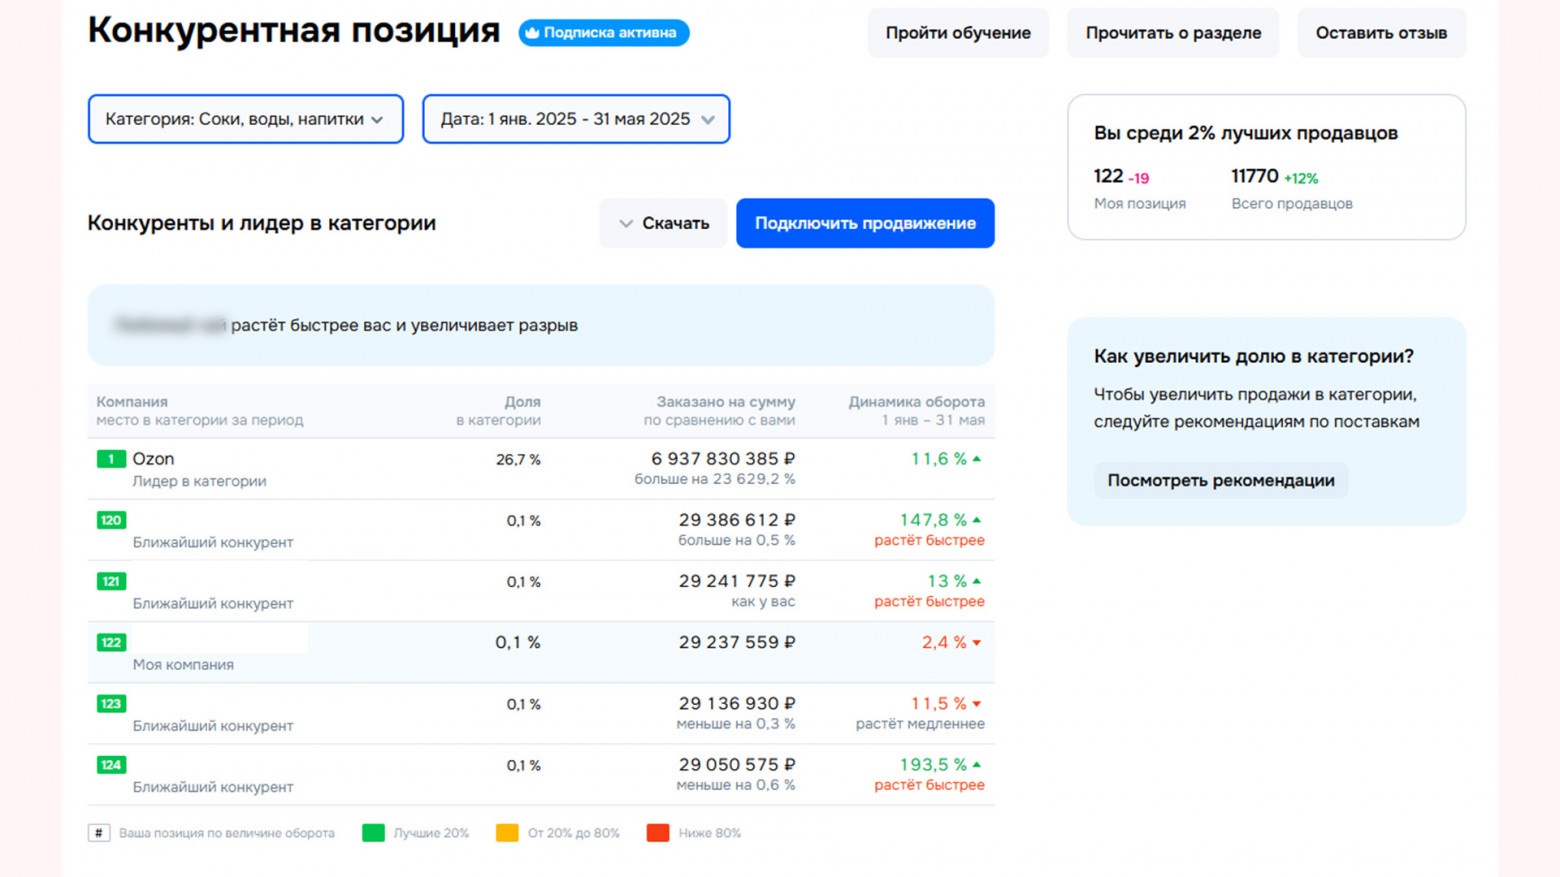Click the green rank 1 badge for Ozon
1560x877 pixels.
click(x=111, y=459)
